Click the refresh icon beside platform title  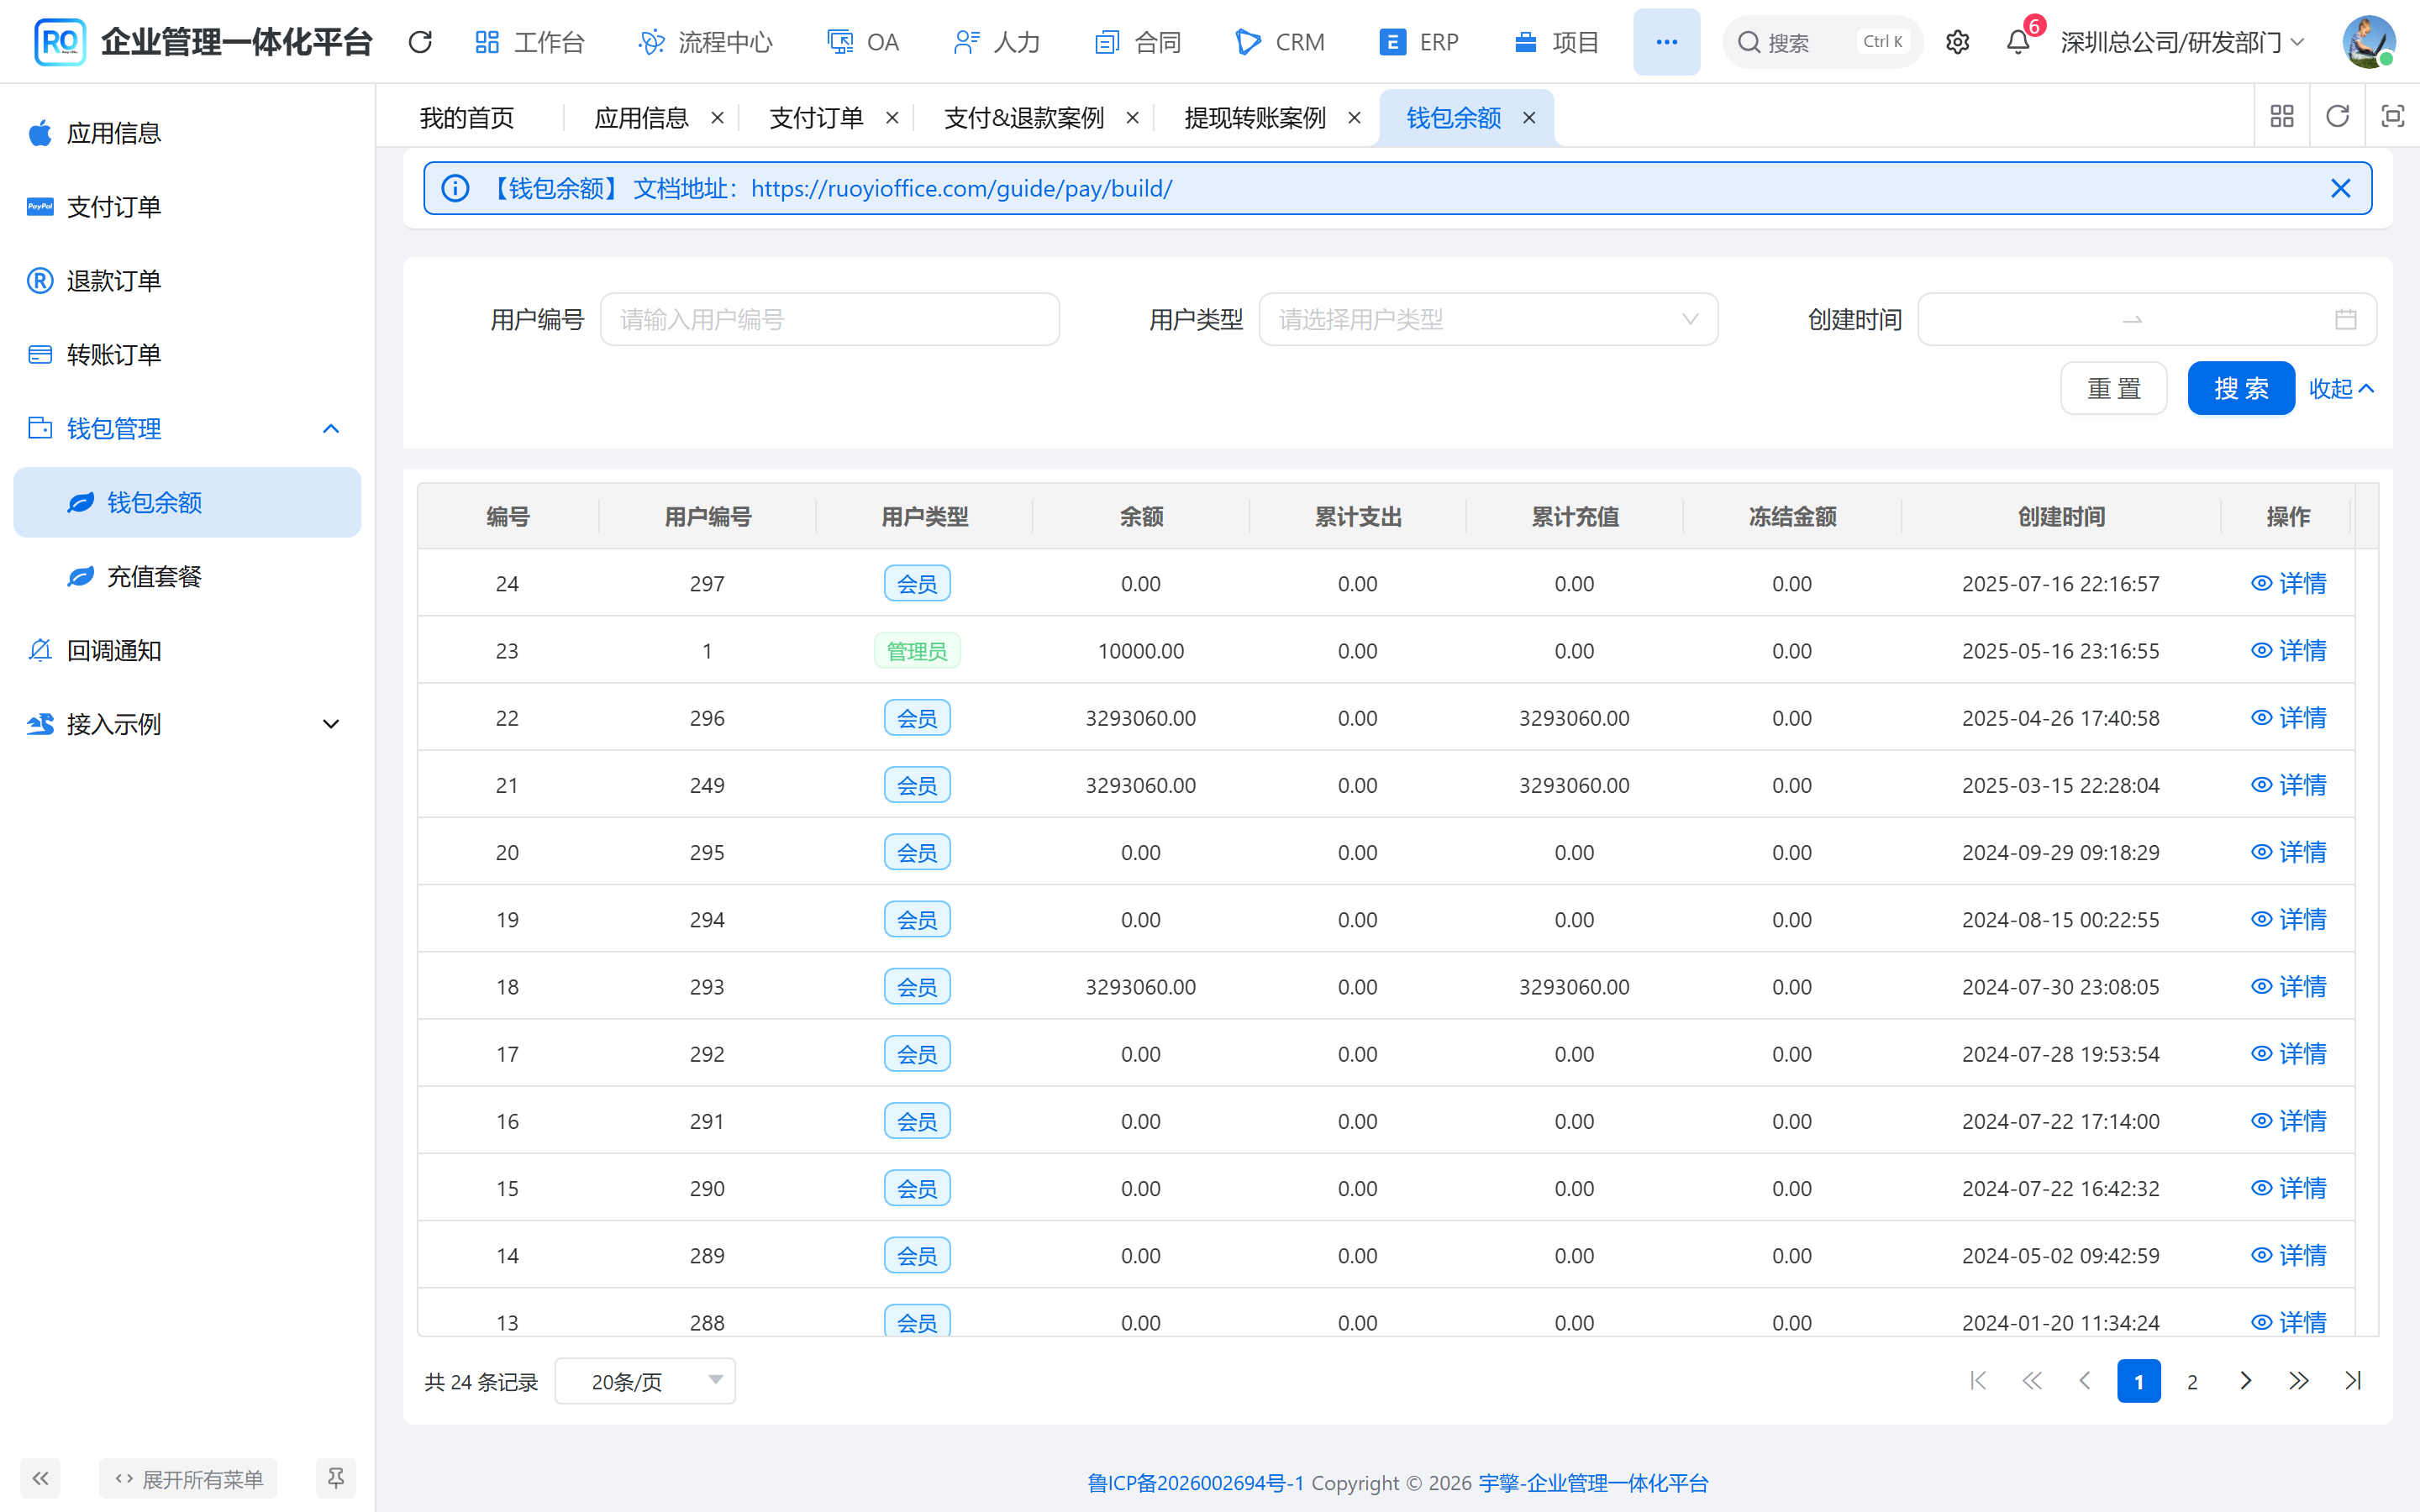(x=420, y=42)
